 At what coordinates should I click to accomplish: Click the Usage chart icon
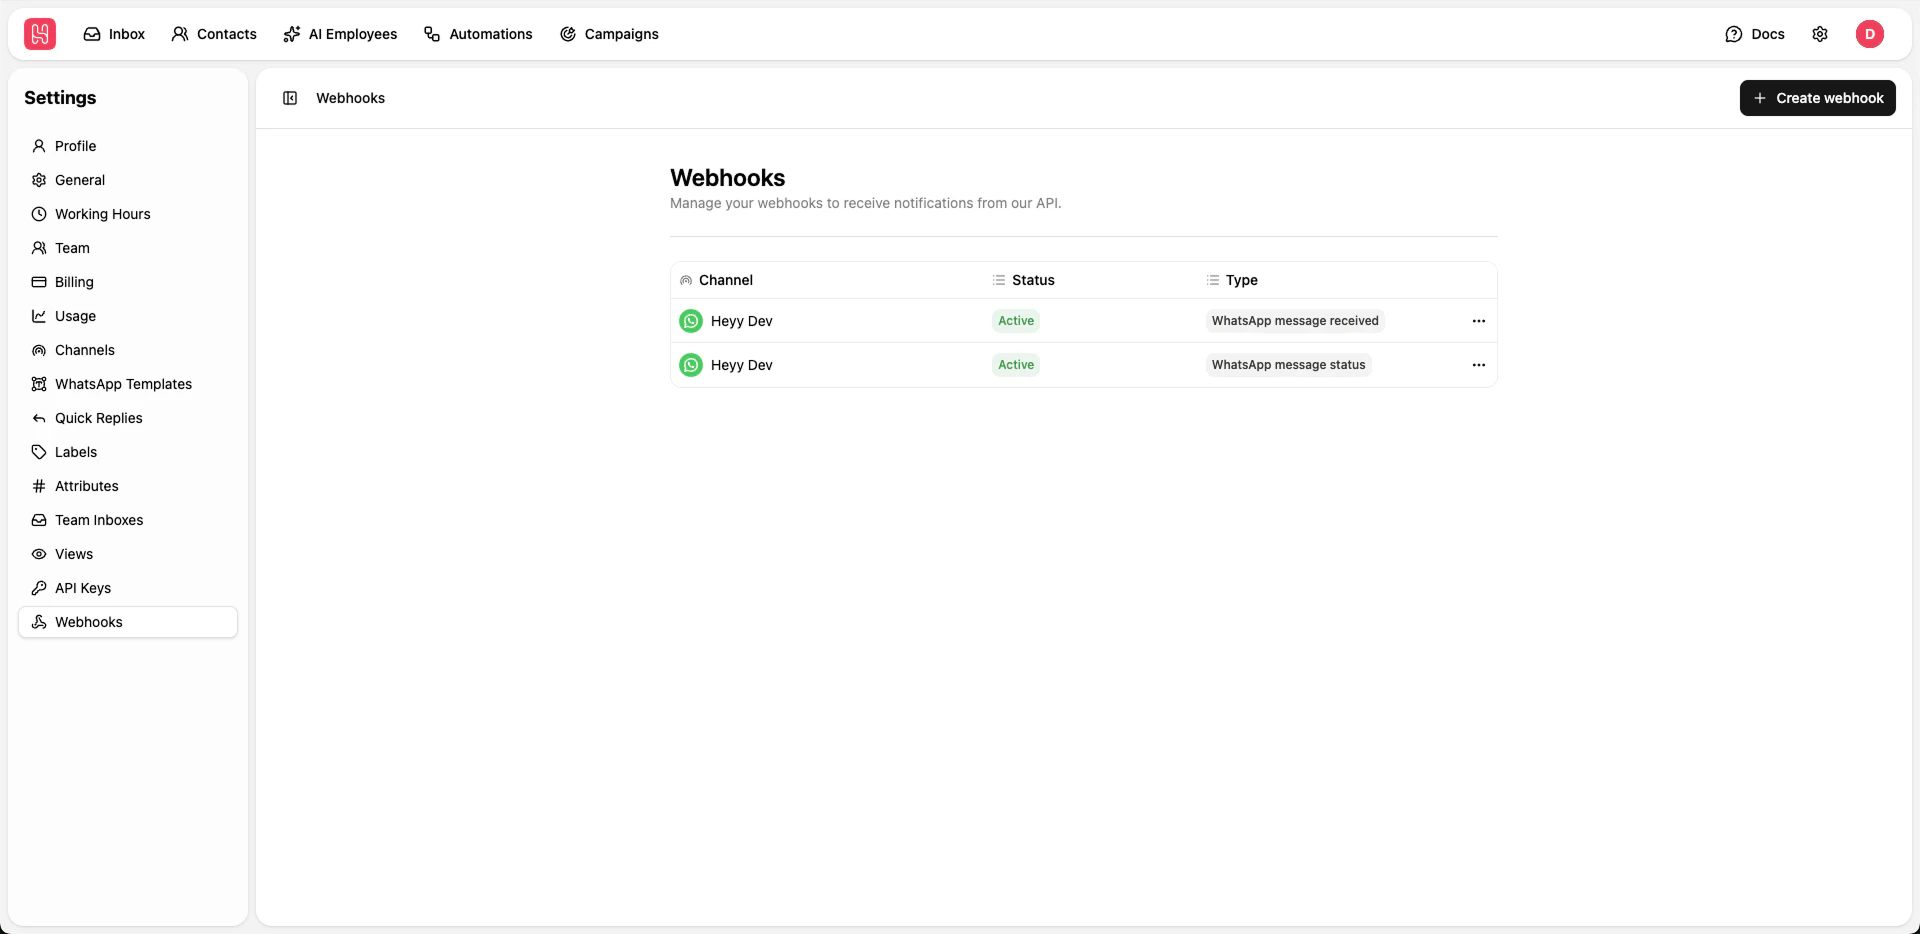(39, 316)
